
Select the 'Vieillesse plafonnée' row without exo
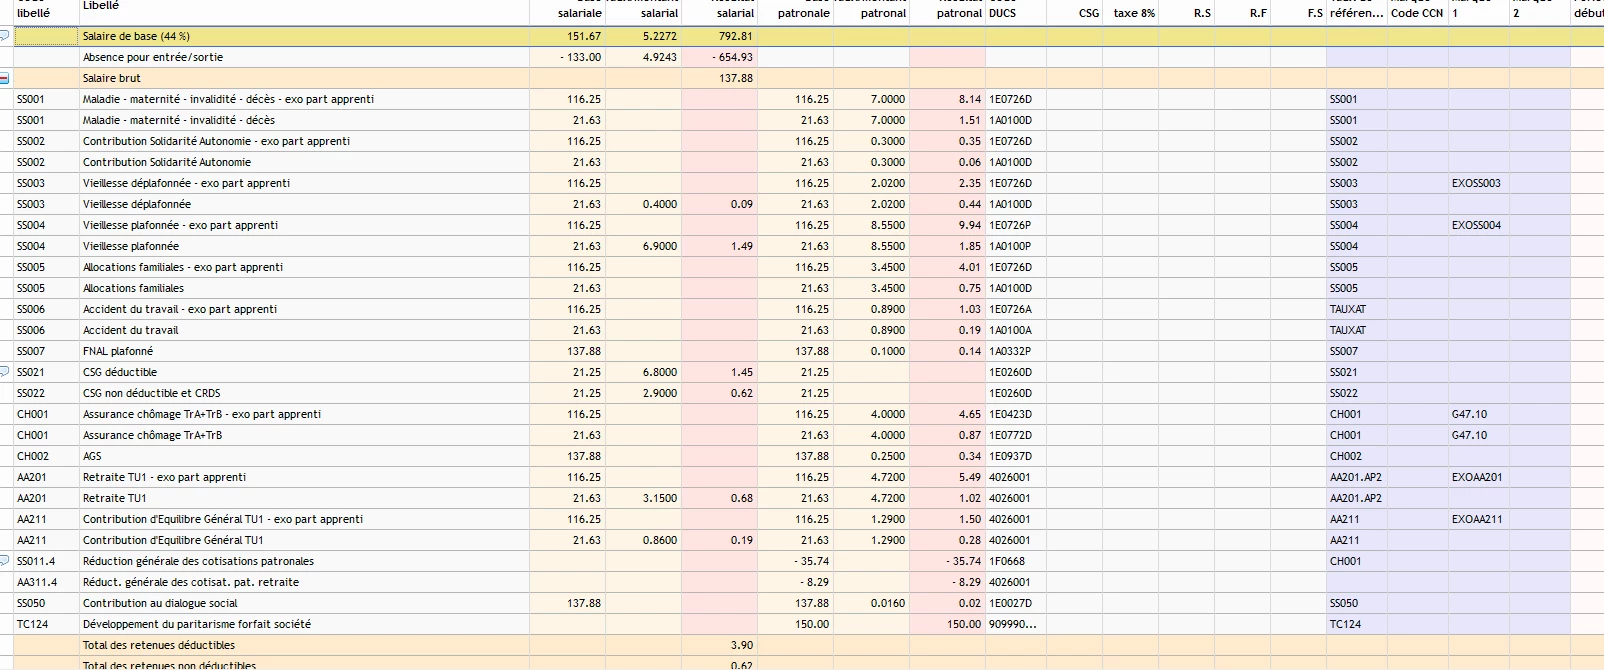coord(131,246)
